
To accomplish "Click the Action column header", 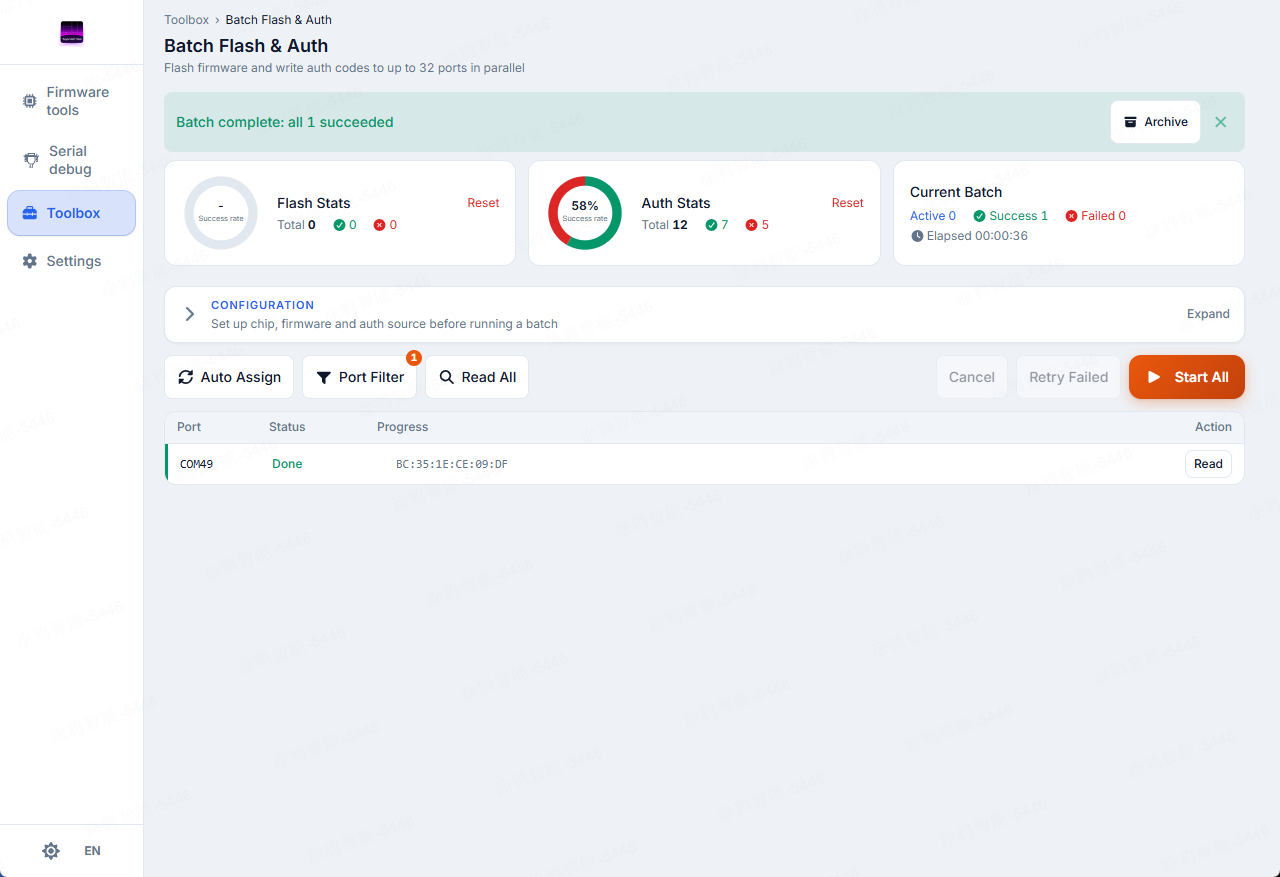I will click(x=1213, y=427).
